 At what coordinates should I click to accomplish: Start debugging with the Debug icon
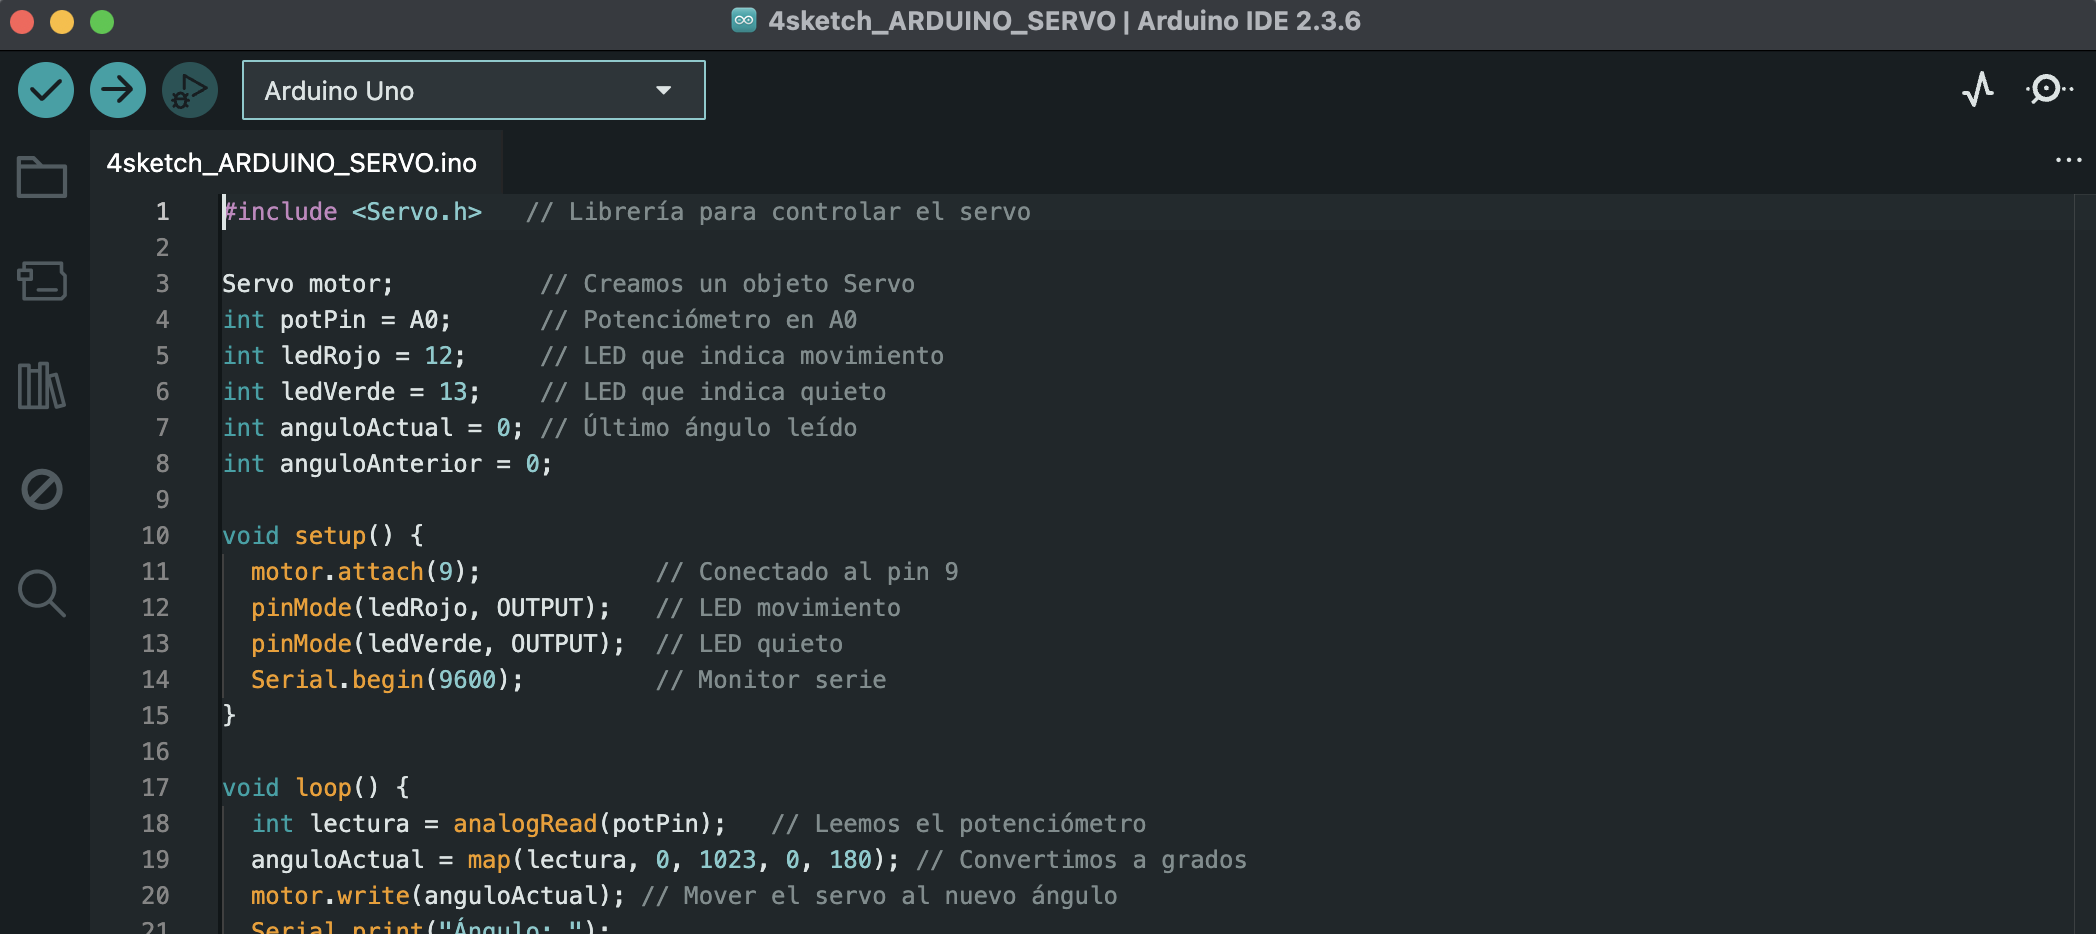(190, 90)
